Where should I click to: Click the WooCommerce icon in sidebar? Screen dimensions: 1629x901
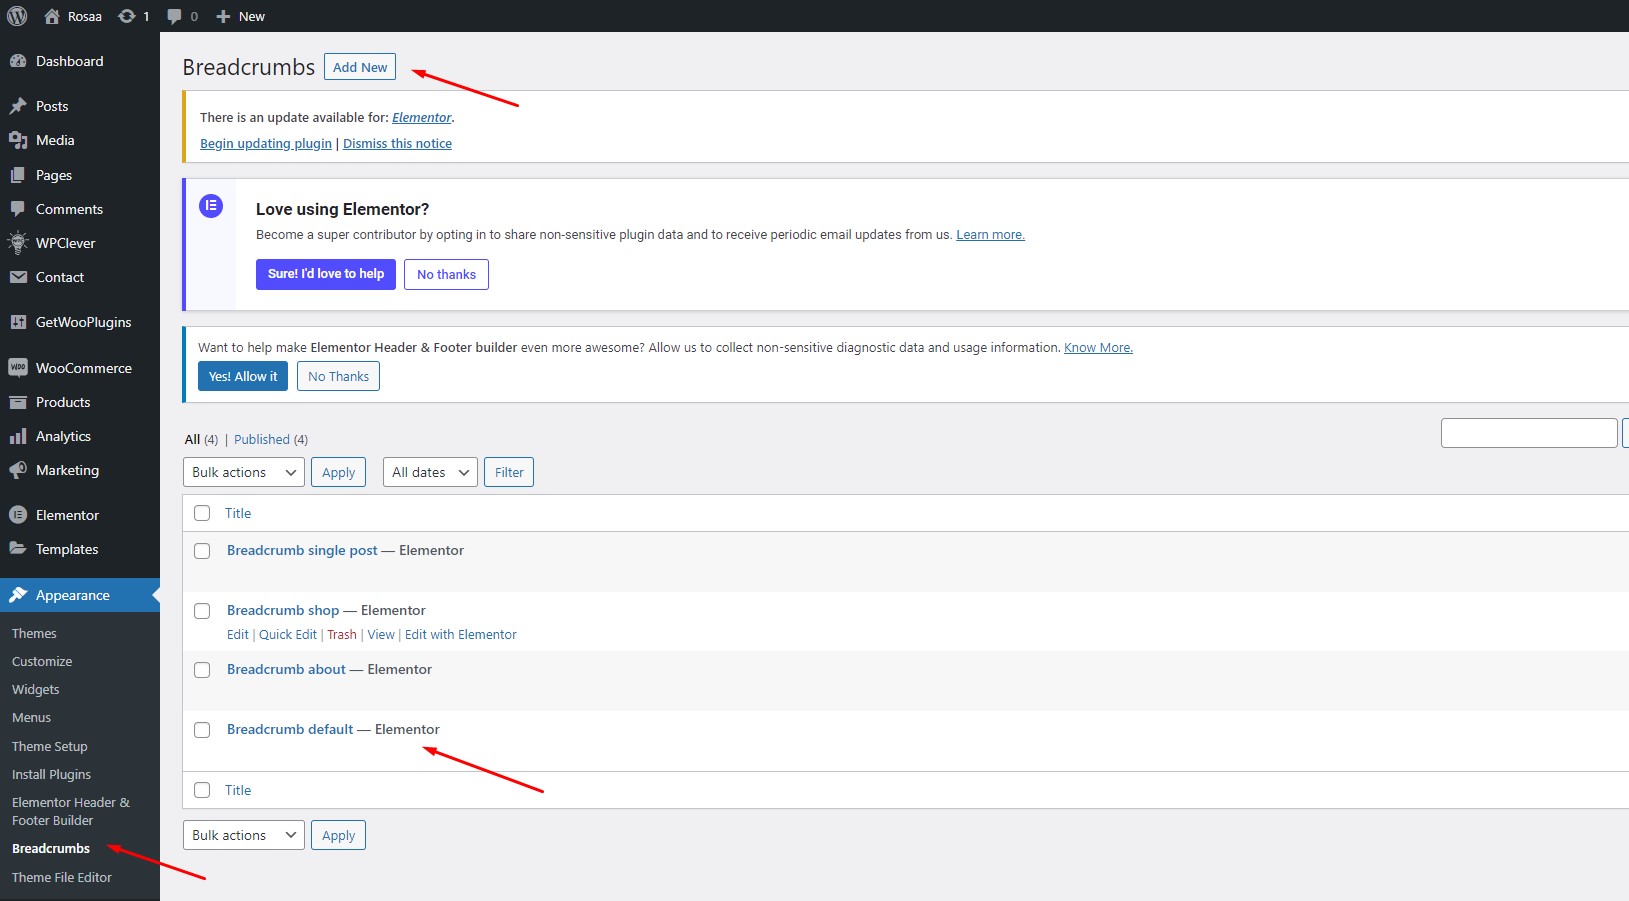pyautogui.click(x=18, y=368)
